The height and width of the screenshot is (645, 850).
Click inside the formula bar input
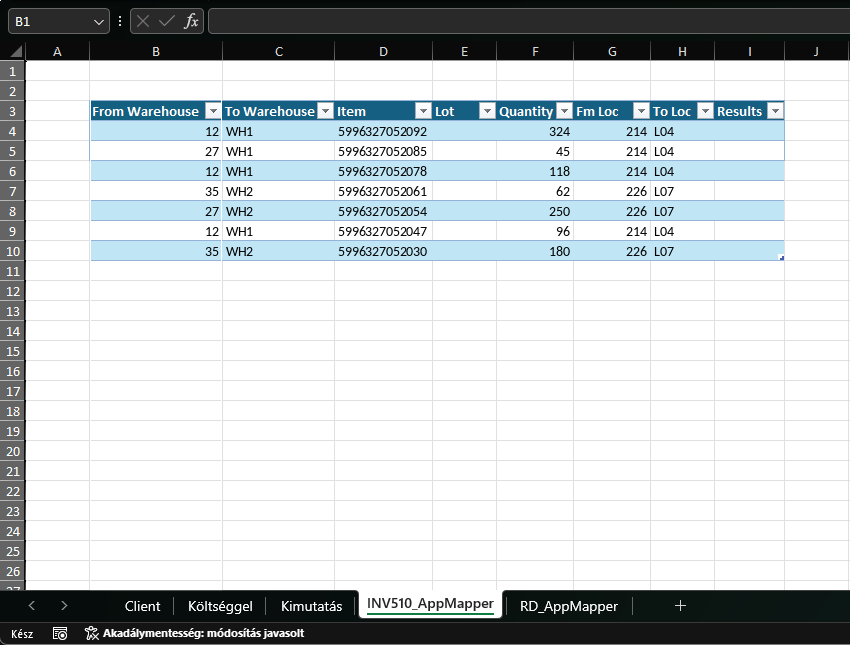tap(529, 21)
